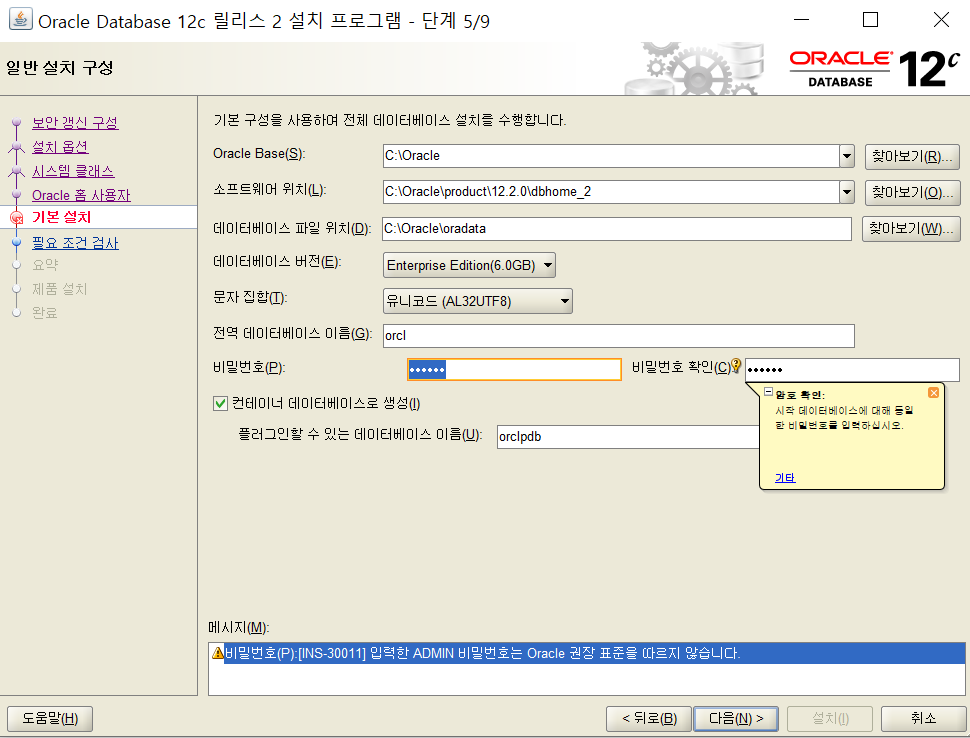Go to 보안 갱신 구성 step
Viewport: 970px width, 738px height.
coord(75,122)
